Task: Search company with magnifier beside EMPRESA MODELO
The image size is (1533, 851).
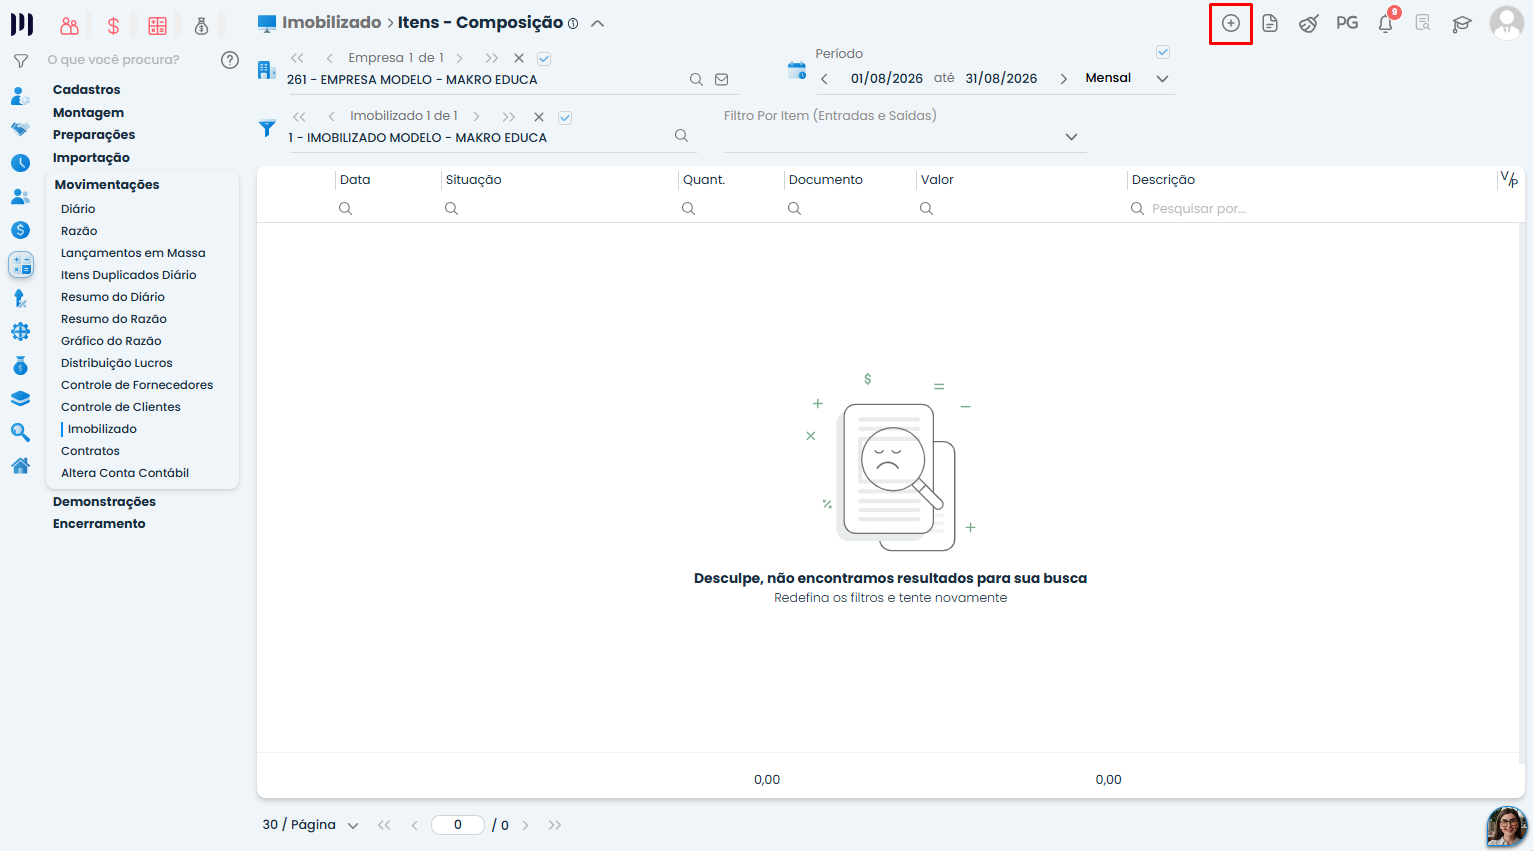Action: tap(696, 80)
